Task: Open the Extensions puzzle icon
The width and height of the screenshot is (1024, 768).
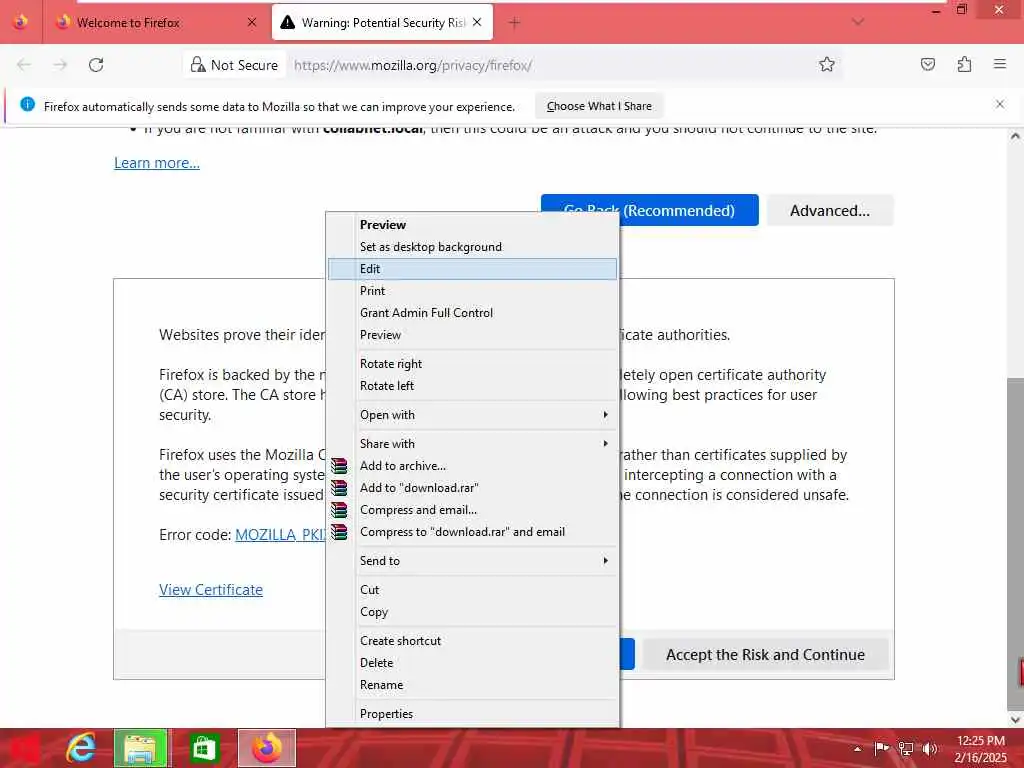Action: pos(964,64)
